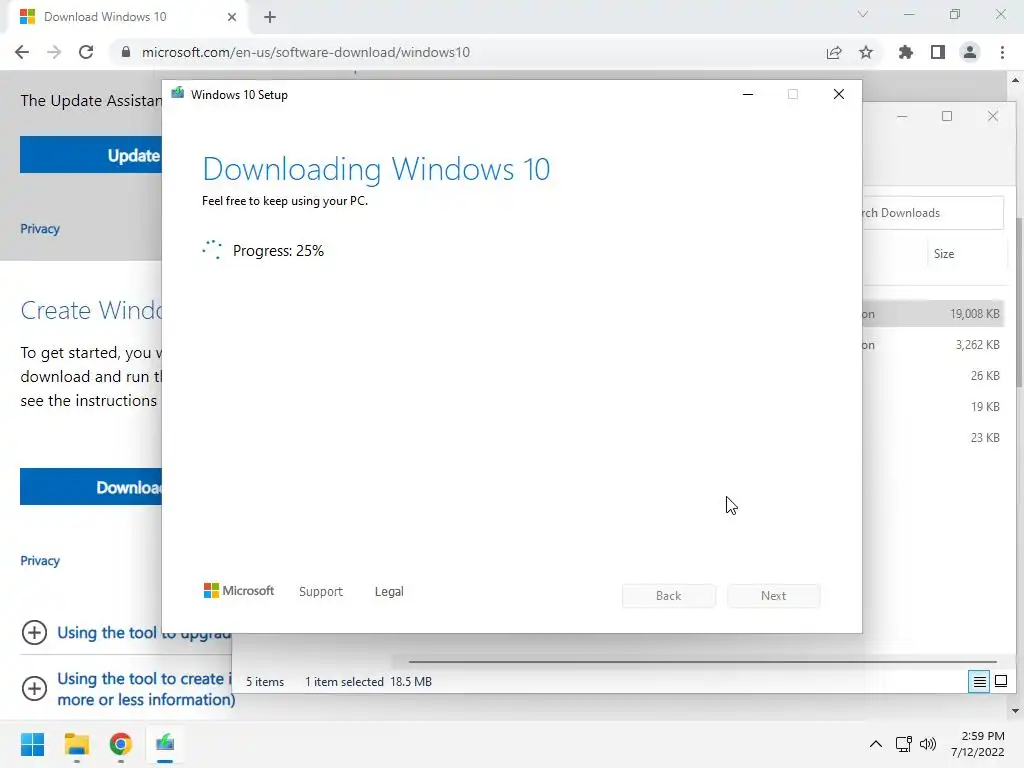Click scroll up arrow on webpage scrollbar
Viewport: 1024px width, 768px height.
[x=1016, y=80]
